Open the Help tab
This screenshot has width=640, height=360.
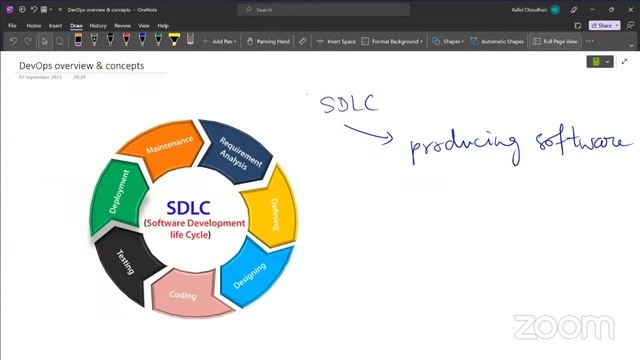(163, 26)
